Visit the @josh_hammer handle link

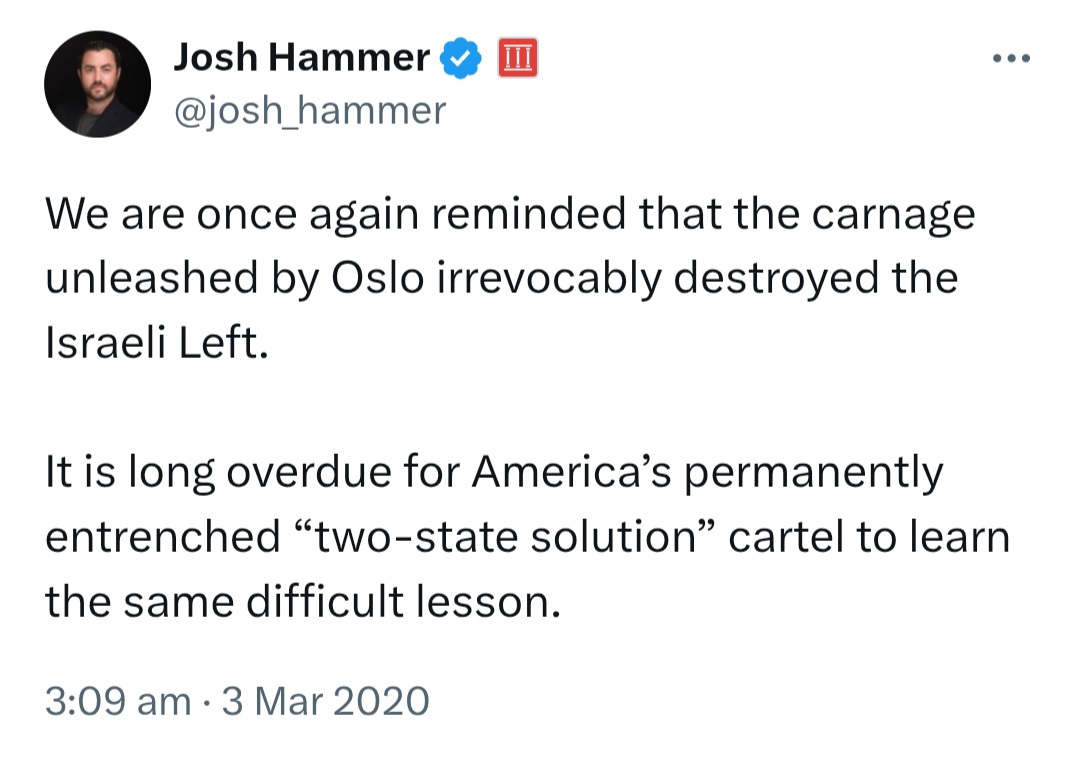point(310,111)
